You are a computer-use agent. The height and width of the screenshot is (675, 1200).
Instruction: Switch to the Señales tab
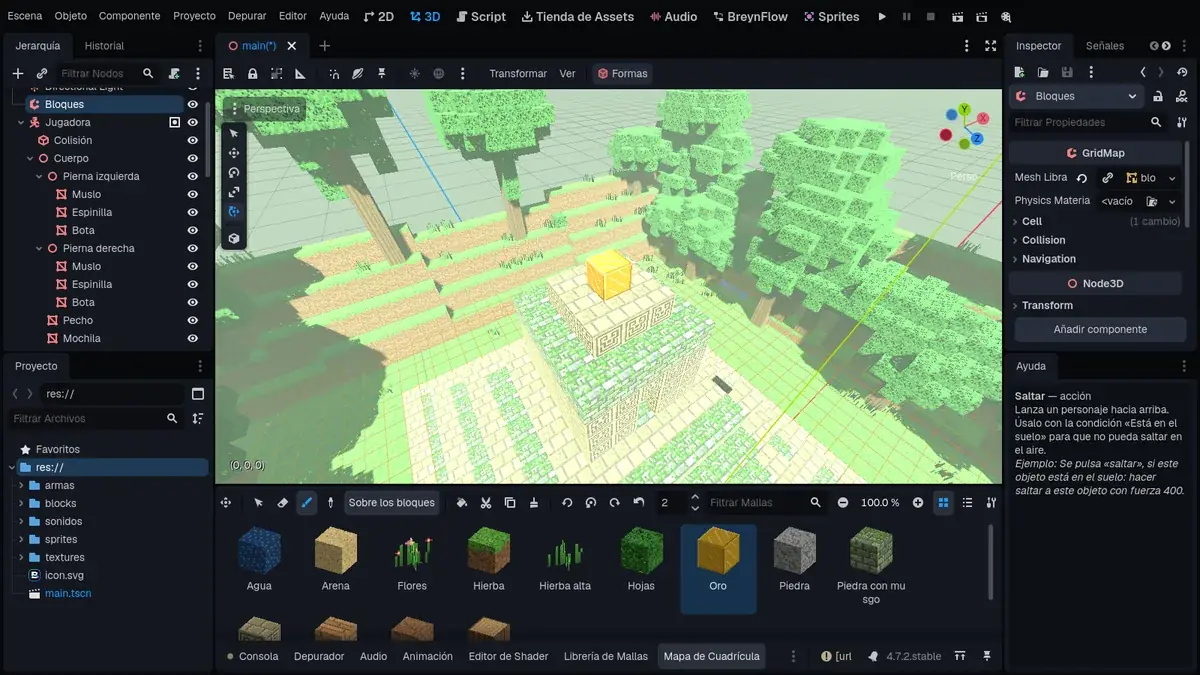[x=1105, y=46]
